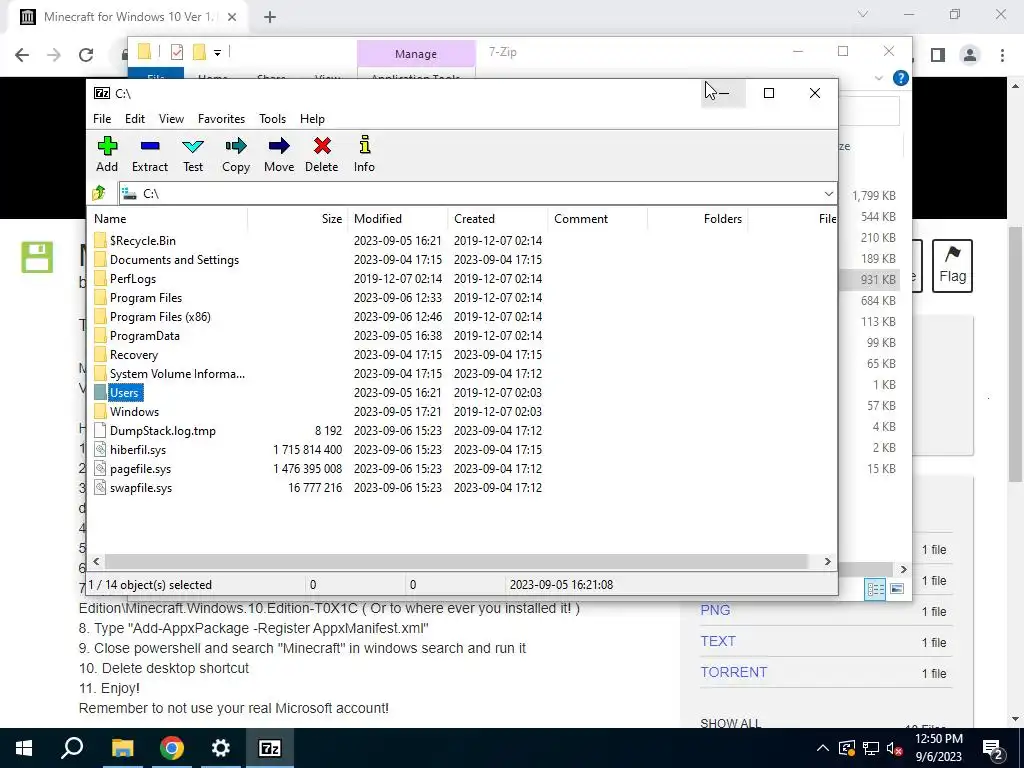Show hidden system tray icons chevron
The width and height of the screenshot is (1024, 768).
click(x=823, y=748)
